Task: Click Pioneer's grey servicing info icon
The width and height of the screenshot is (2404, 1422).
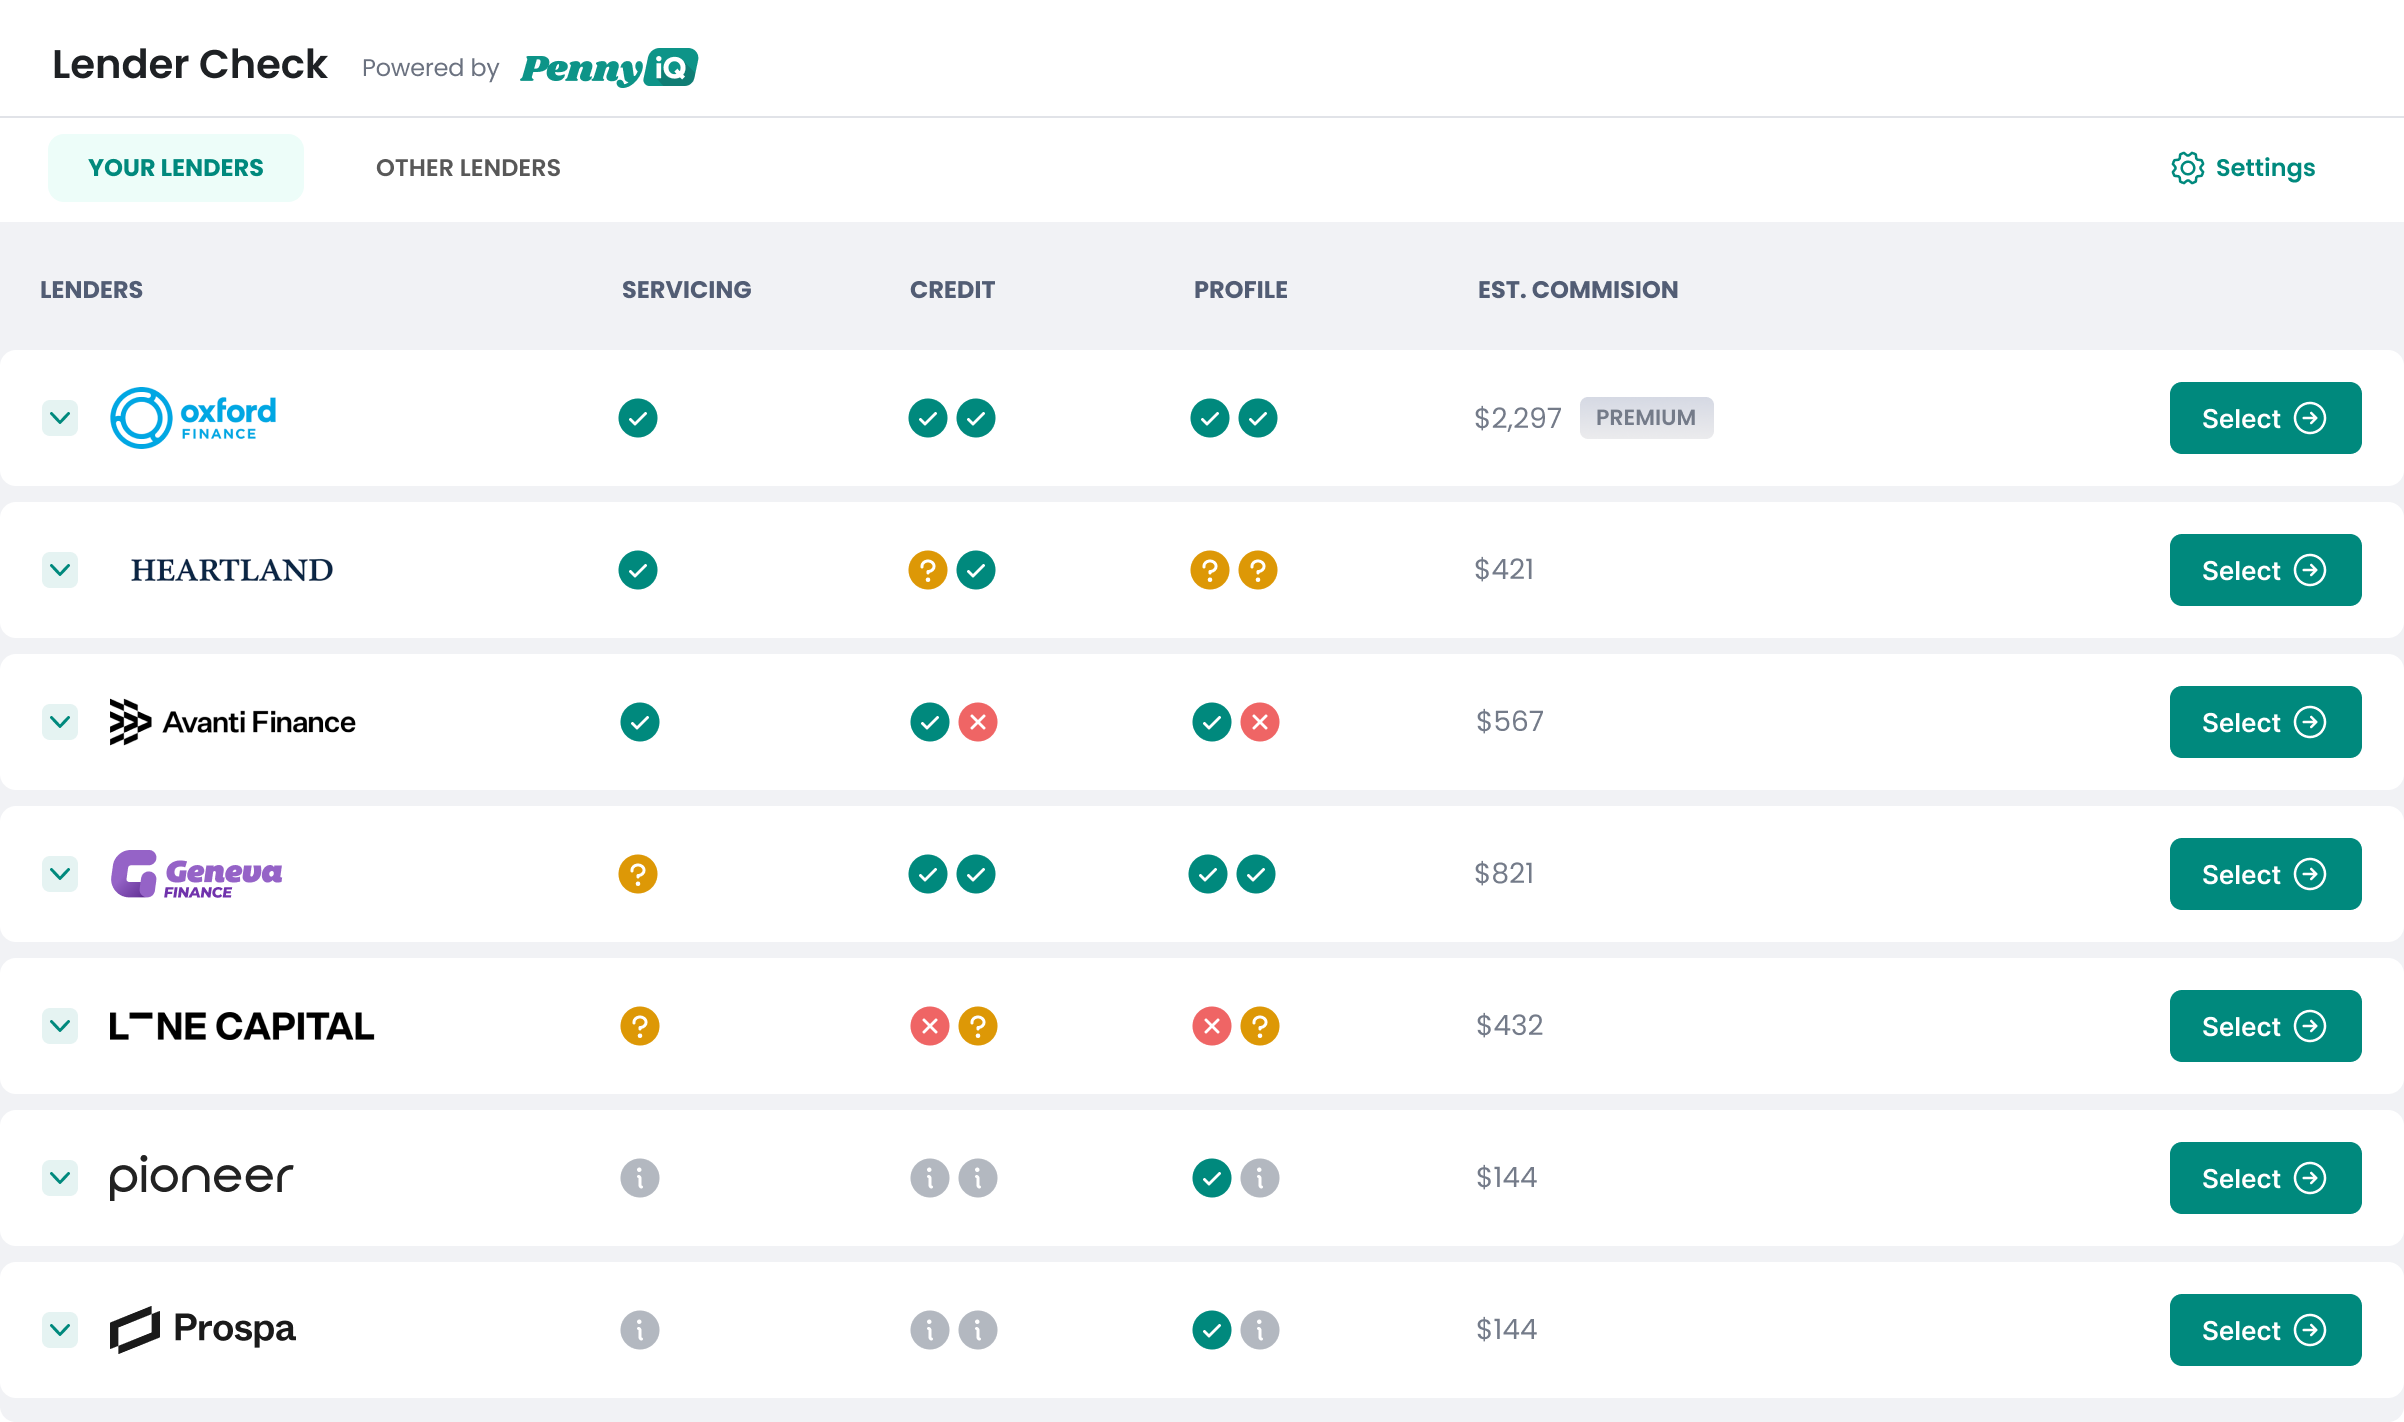Action: point(639,1178)
